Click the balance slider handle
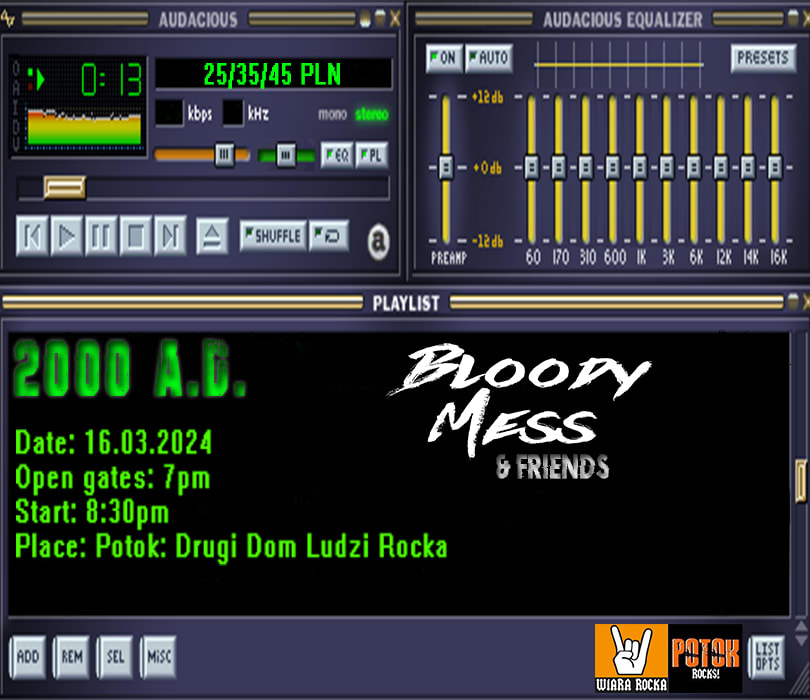The height and width of the screenshot is (700, 810). coord(286,154)
